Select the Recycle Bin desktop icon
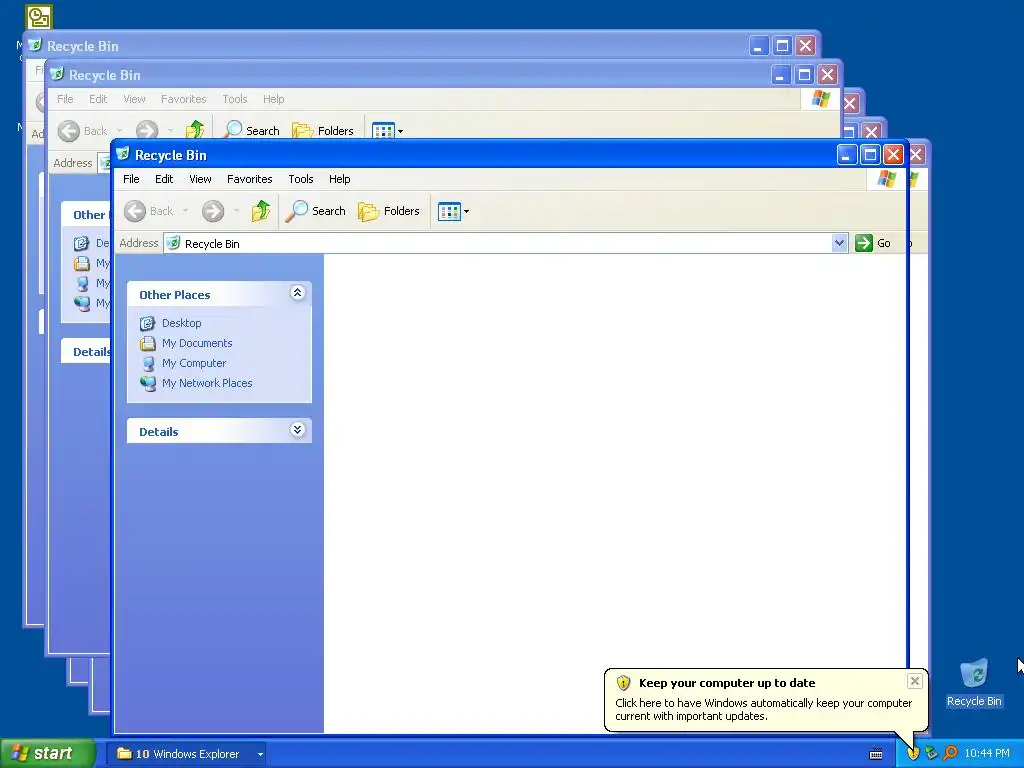Viewport: 1024px width, 768px height. point(974,682)
